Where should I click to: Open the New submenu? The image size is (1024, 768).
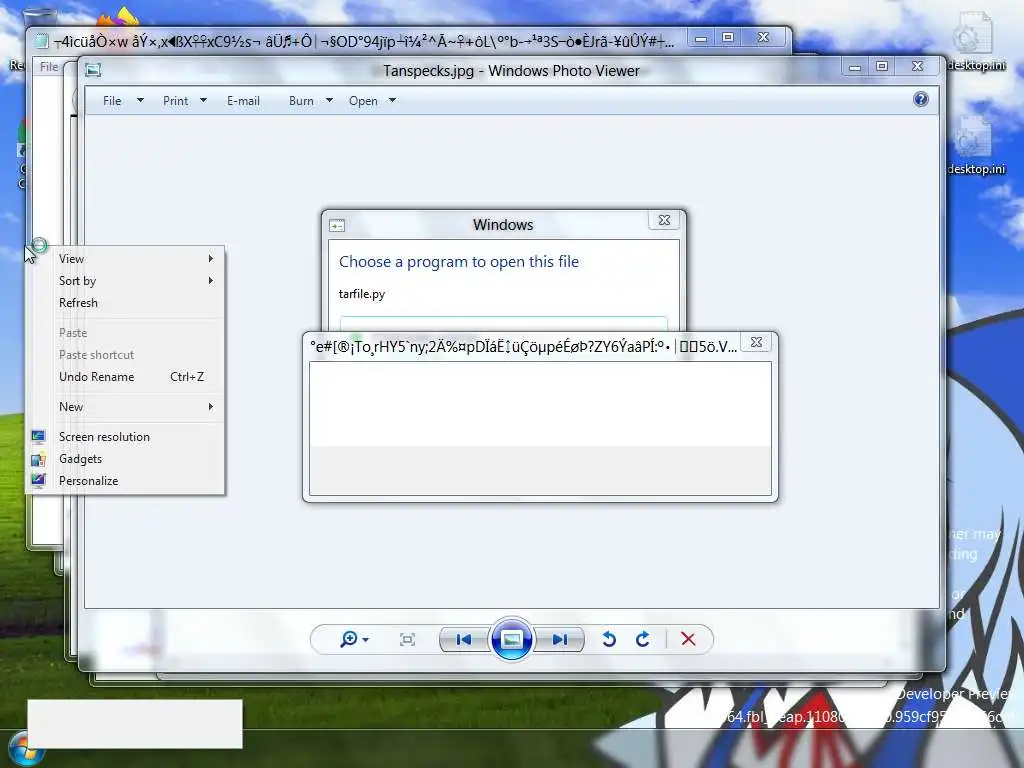click(126, 407)
